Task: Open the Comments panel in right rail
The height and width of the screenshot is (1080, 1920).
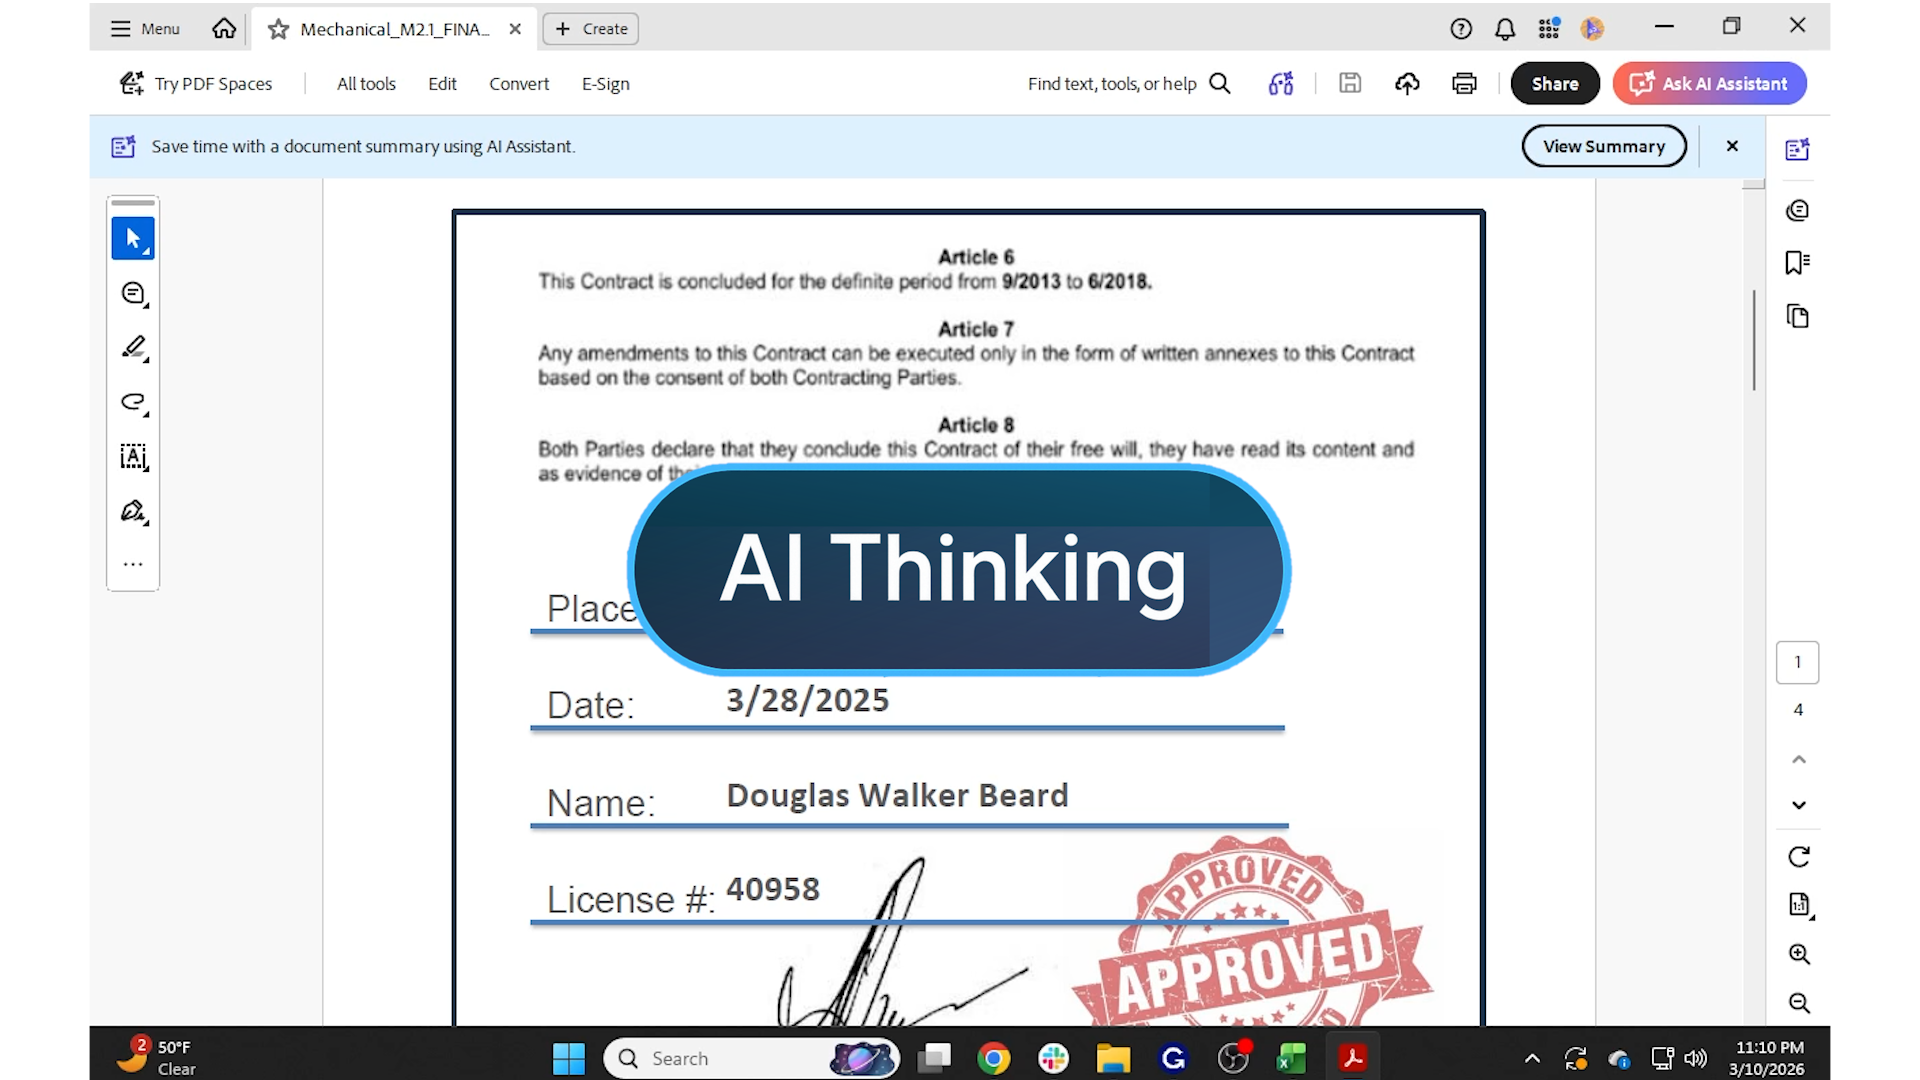Action: (1798, 210)
